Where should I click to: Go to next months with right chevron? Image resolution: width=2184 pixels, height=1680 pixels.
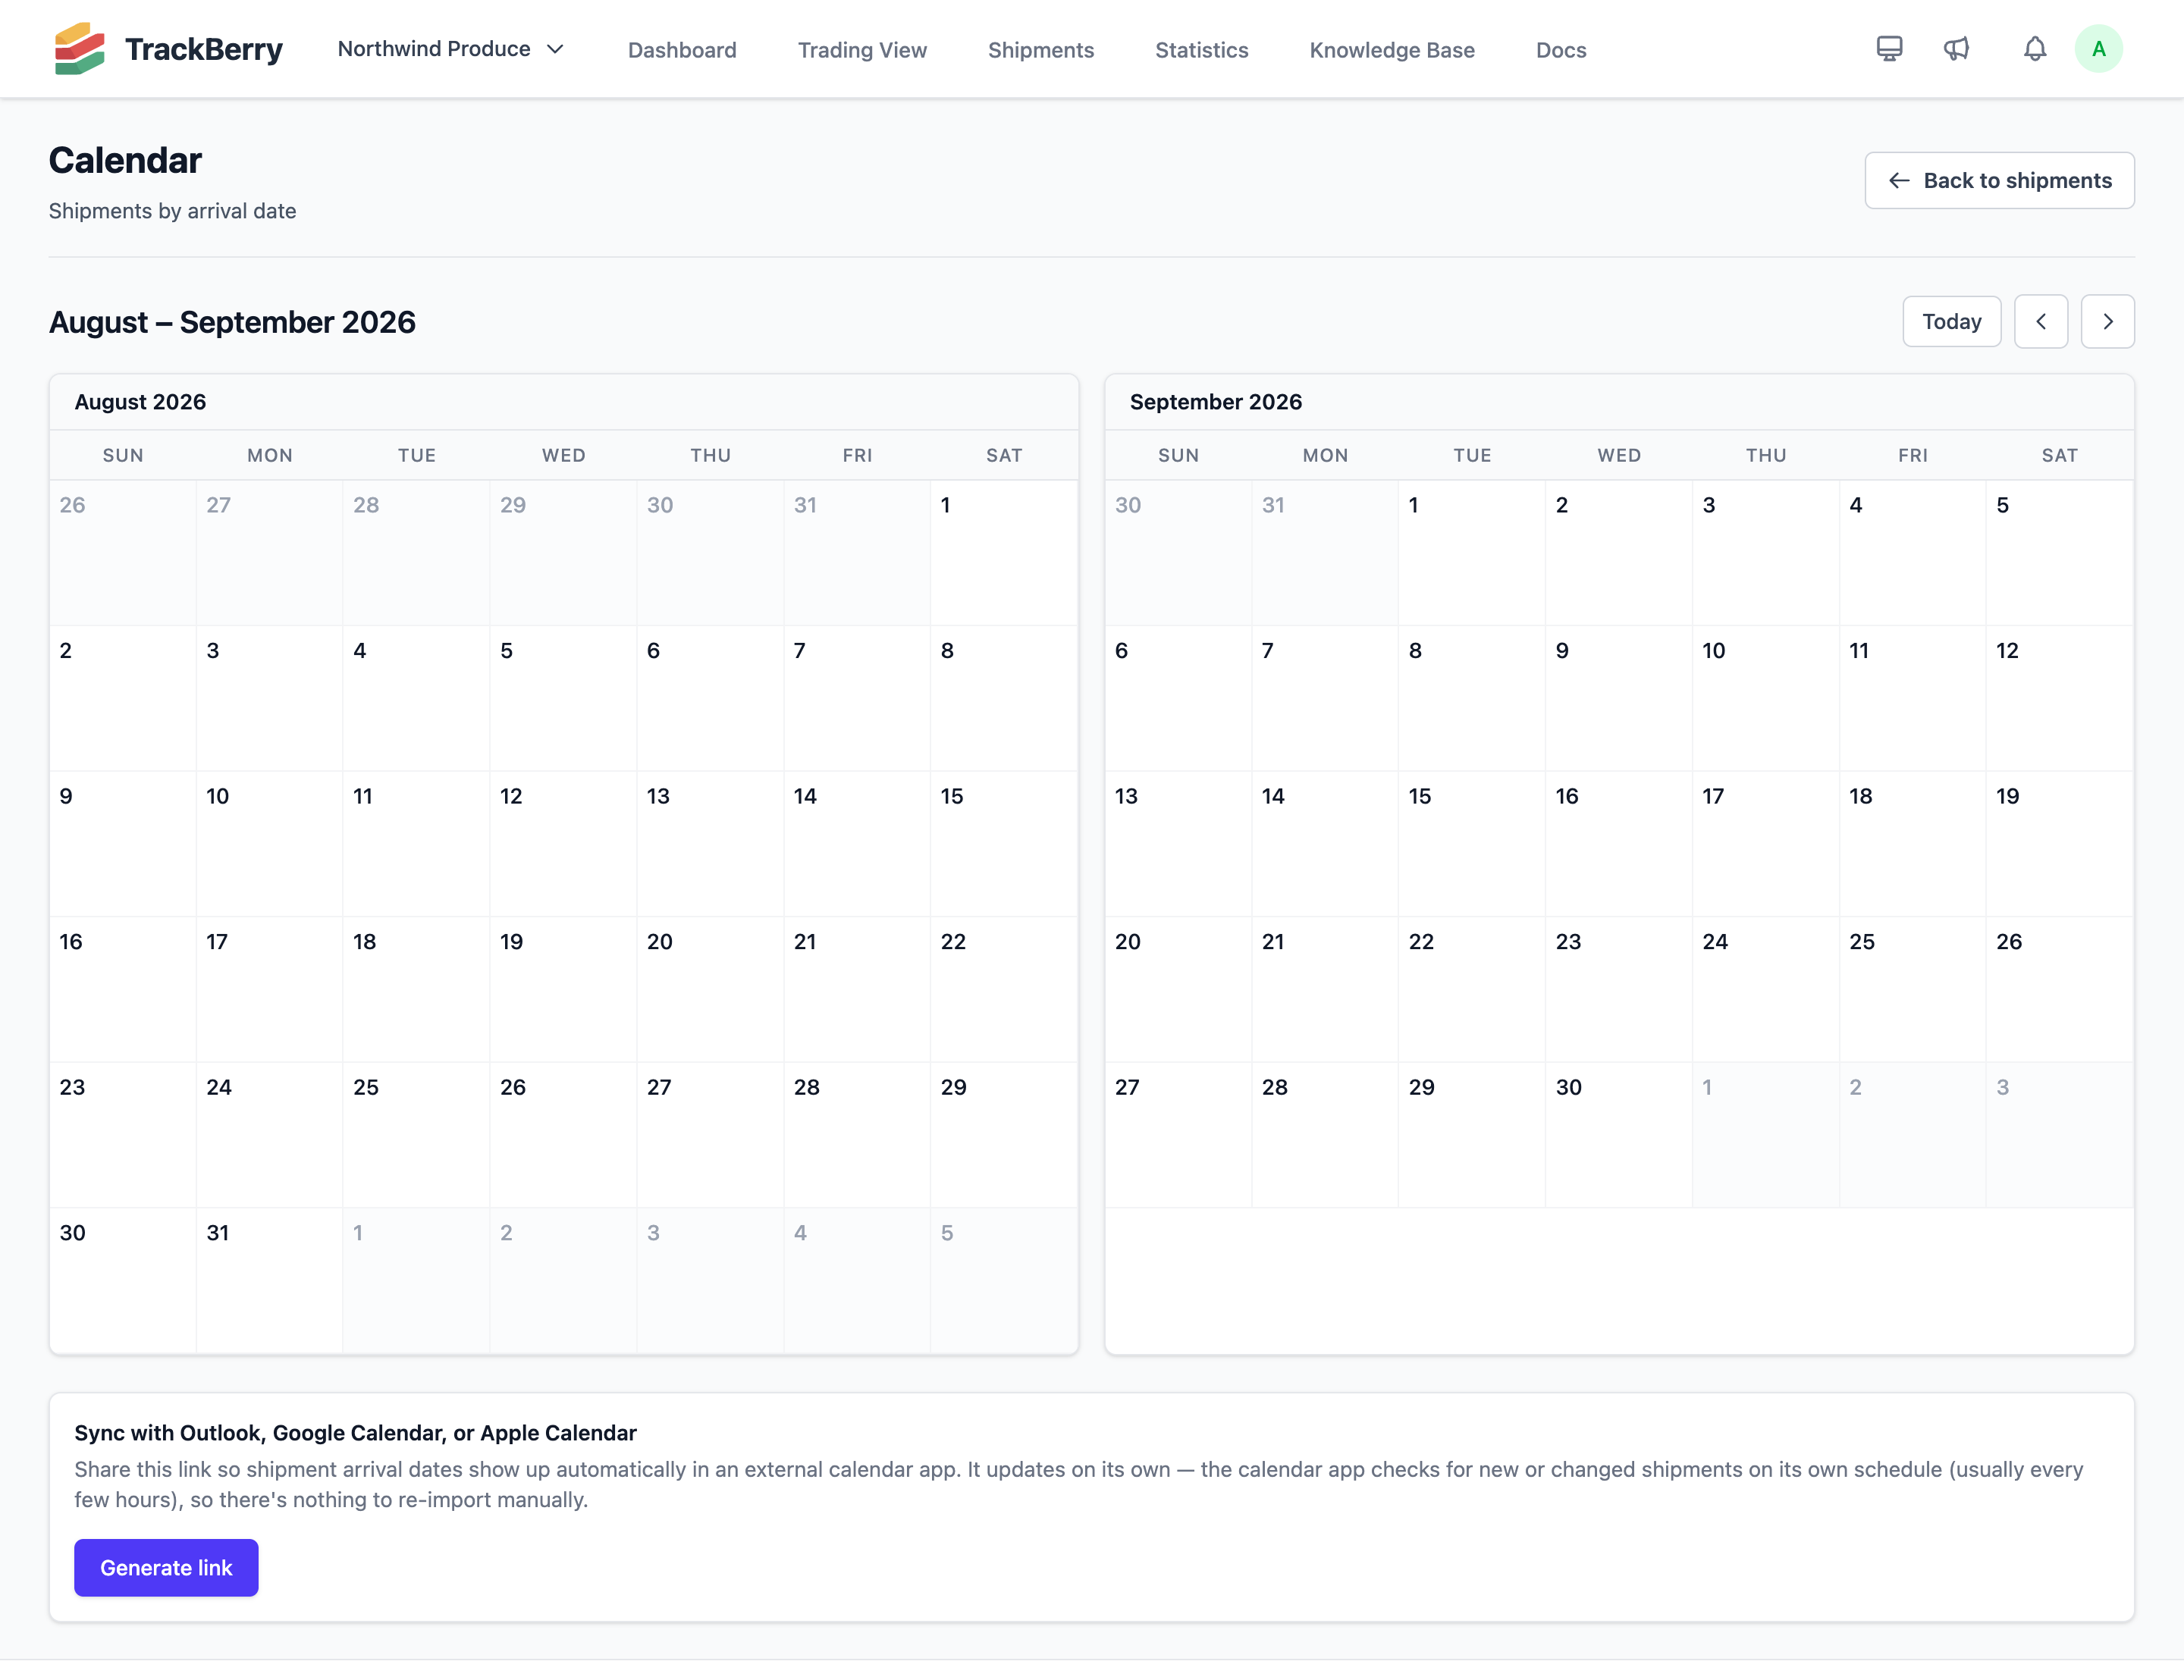tap(2107, 321)
